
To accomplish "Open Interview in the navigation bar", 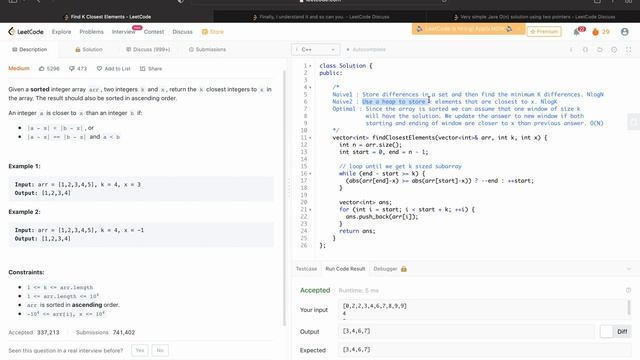I will coord(123,31).
